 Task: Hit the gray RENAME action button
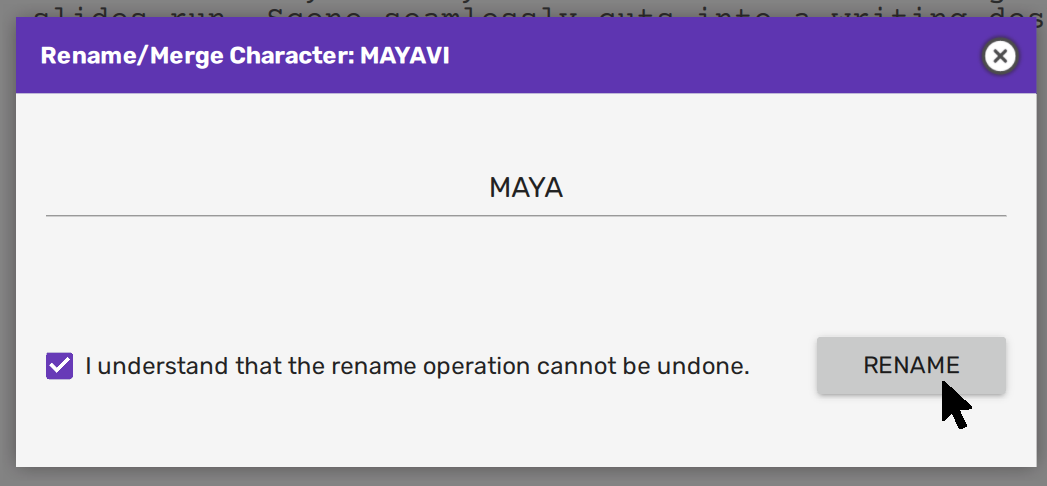tap(911, 366)
